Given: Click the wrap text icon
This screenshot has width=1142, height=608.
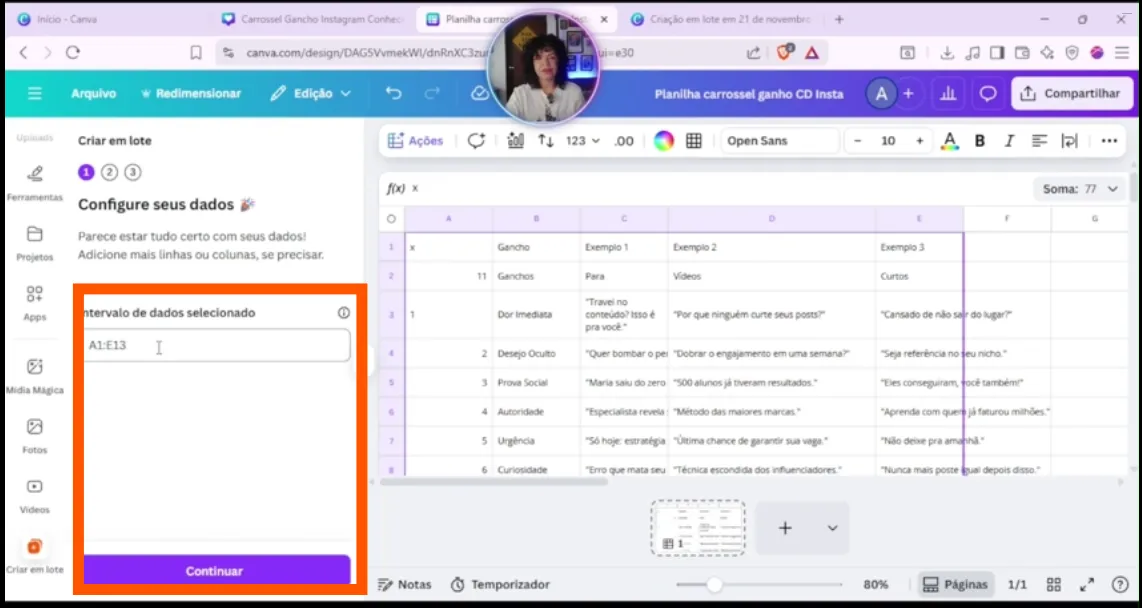Looking at the screenshot, I should click(x=1069, y=141).
